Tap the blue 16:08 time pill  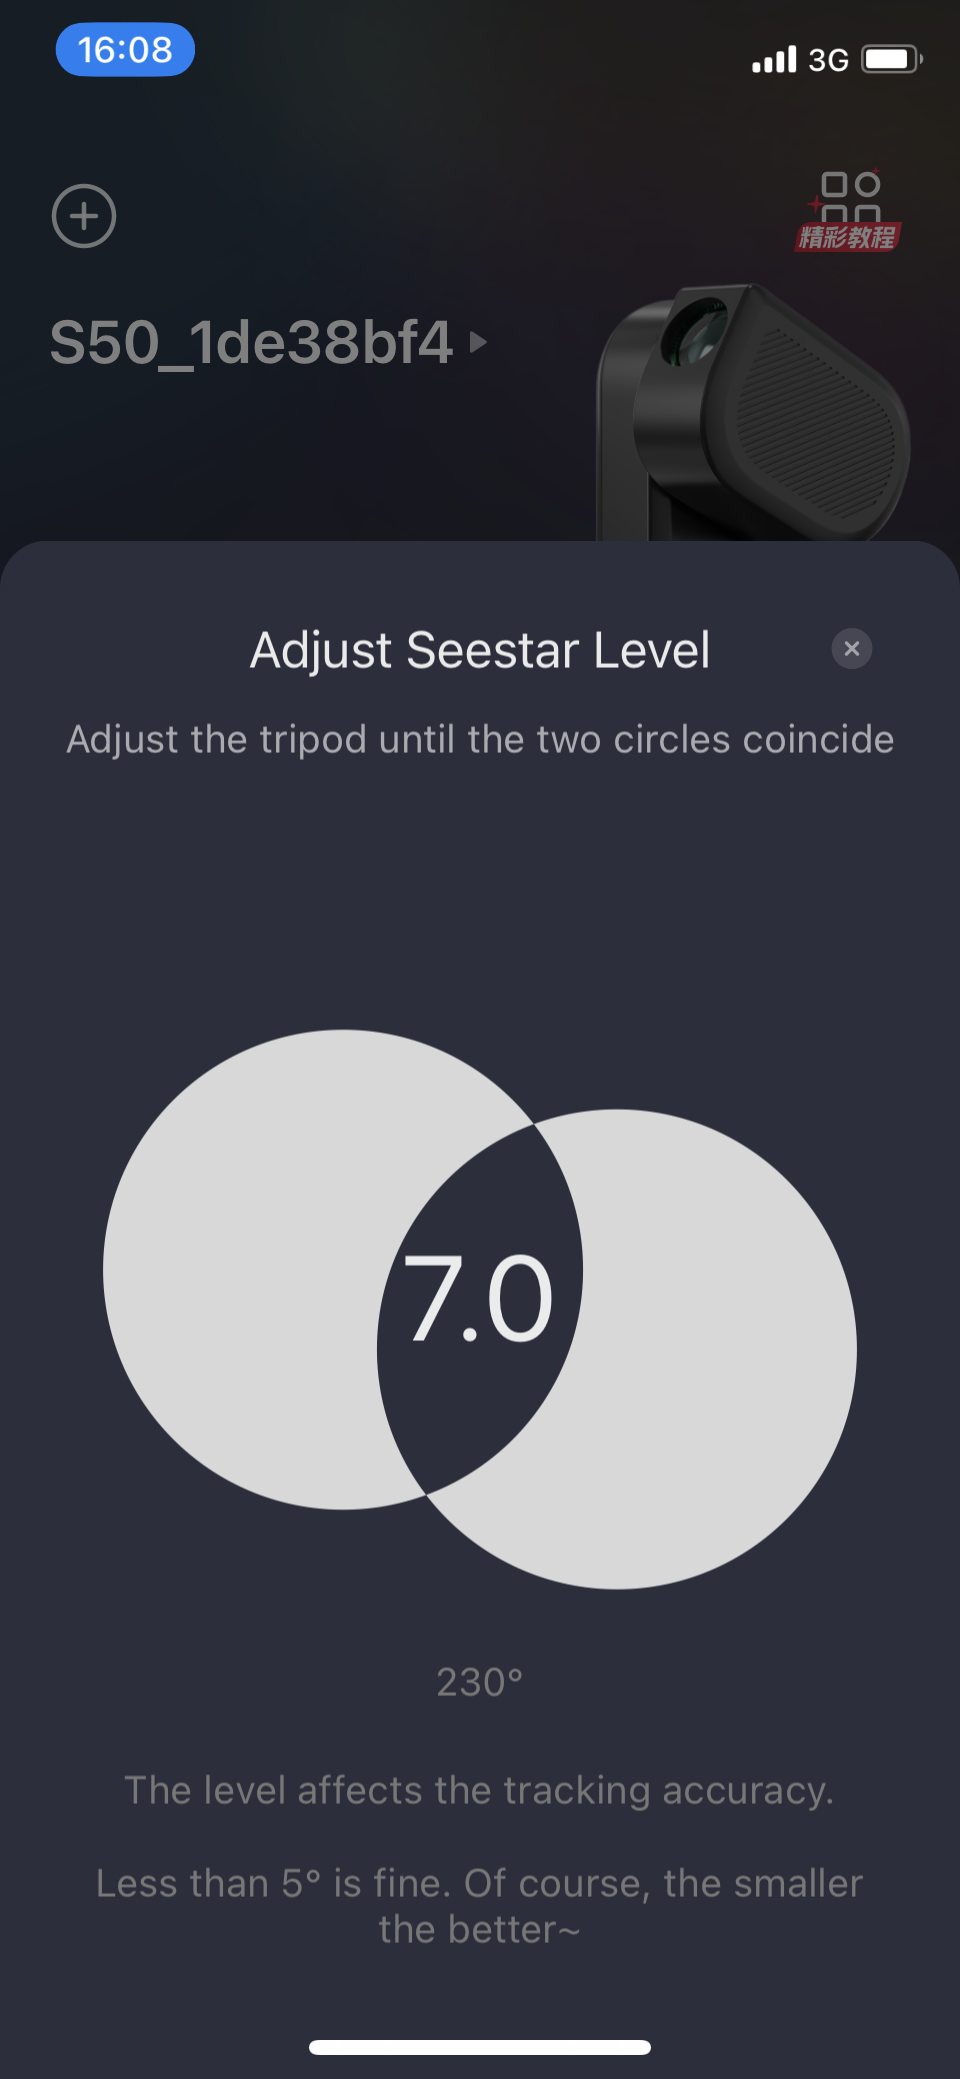[x=125, y=49]
